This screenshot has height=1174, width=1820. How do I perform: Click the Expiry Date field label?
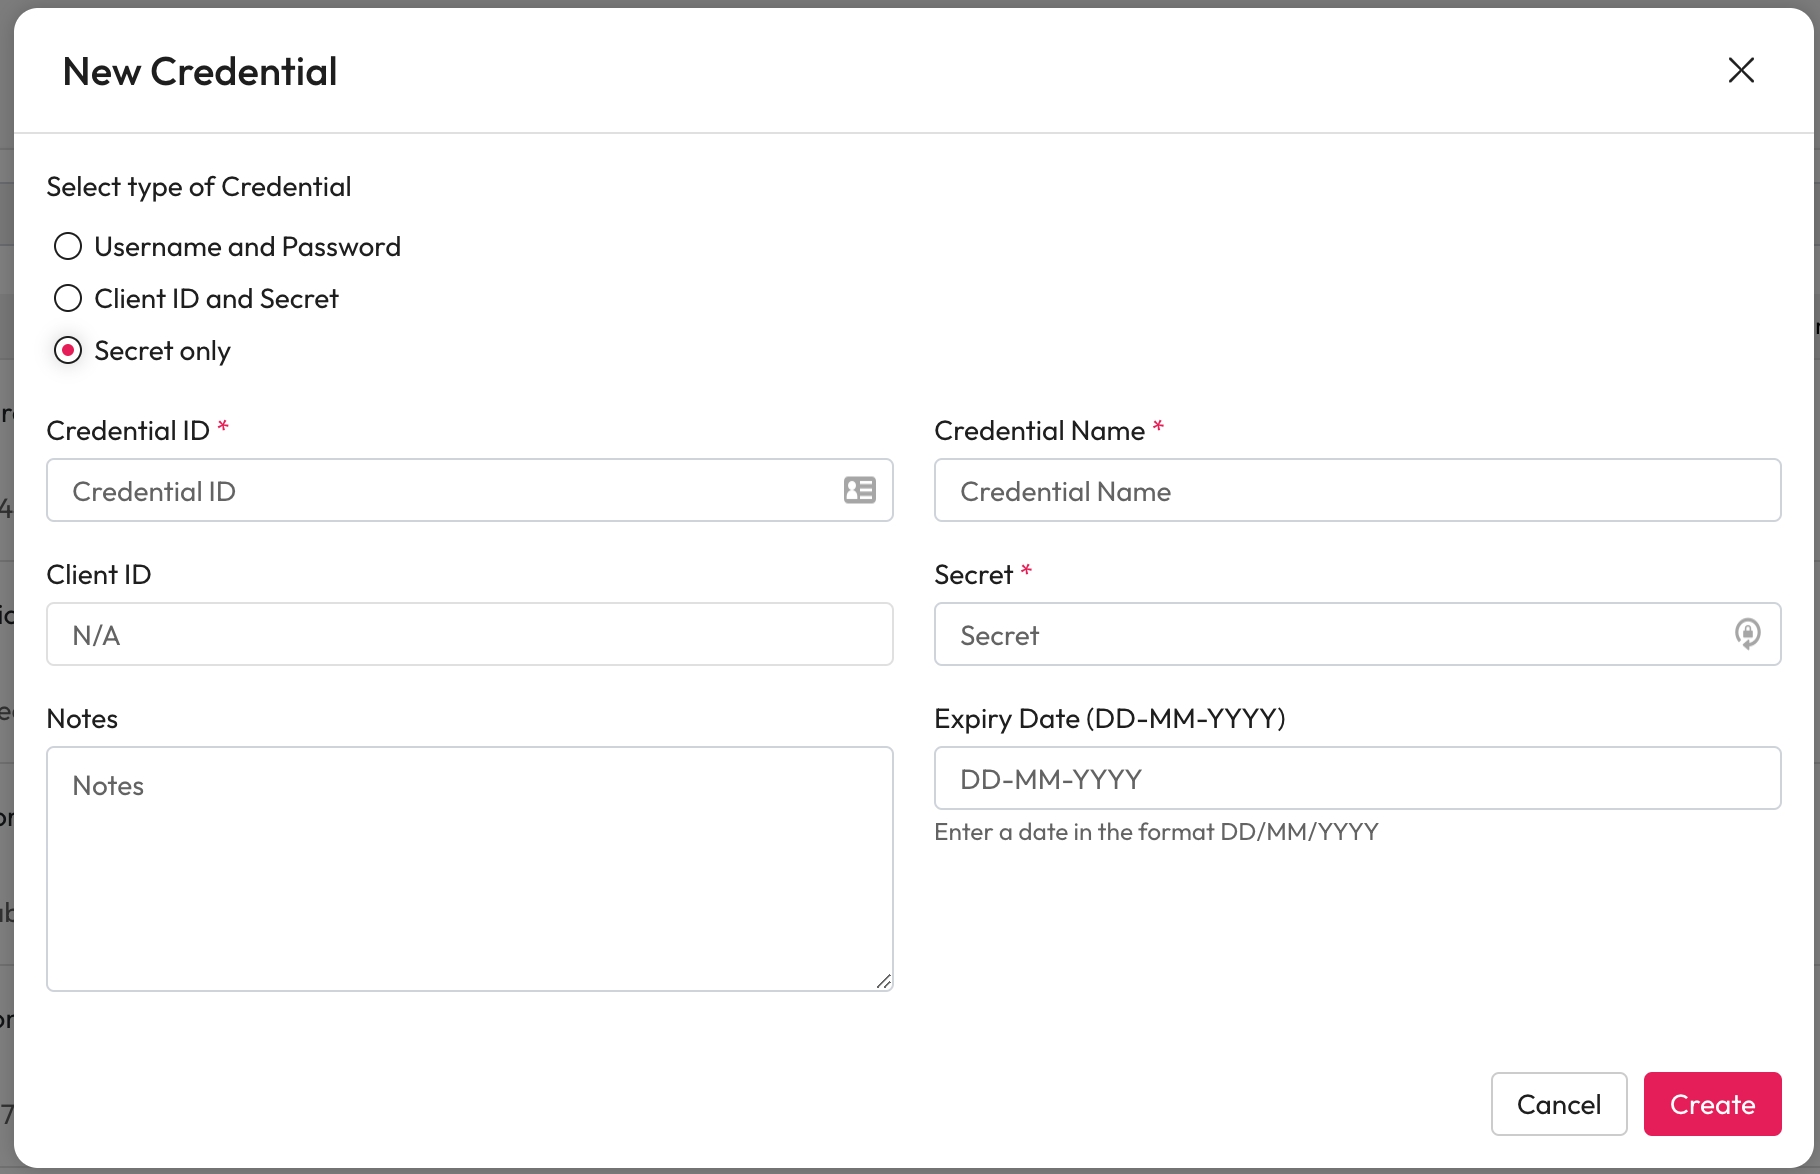(1109, 718)
